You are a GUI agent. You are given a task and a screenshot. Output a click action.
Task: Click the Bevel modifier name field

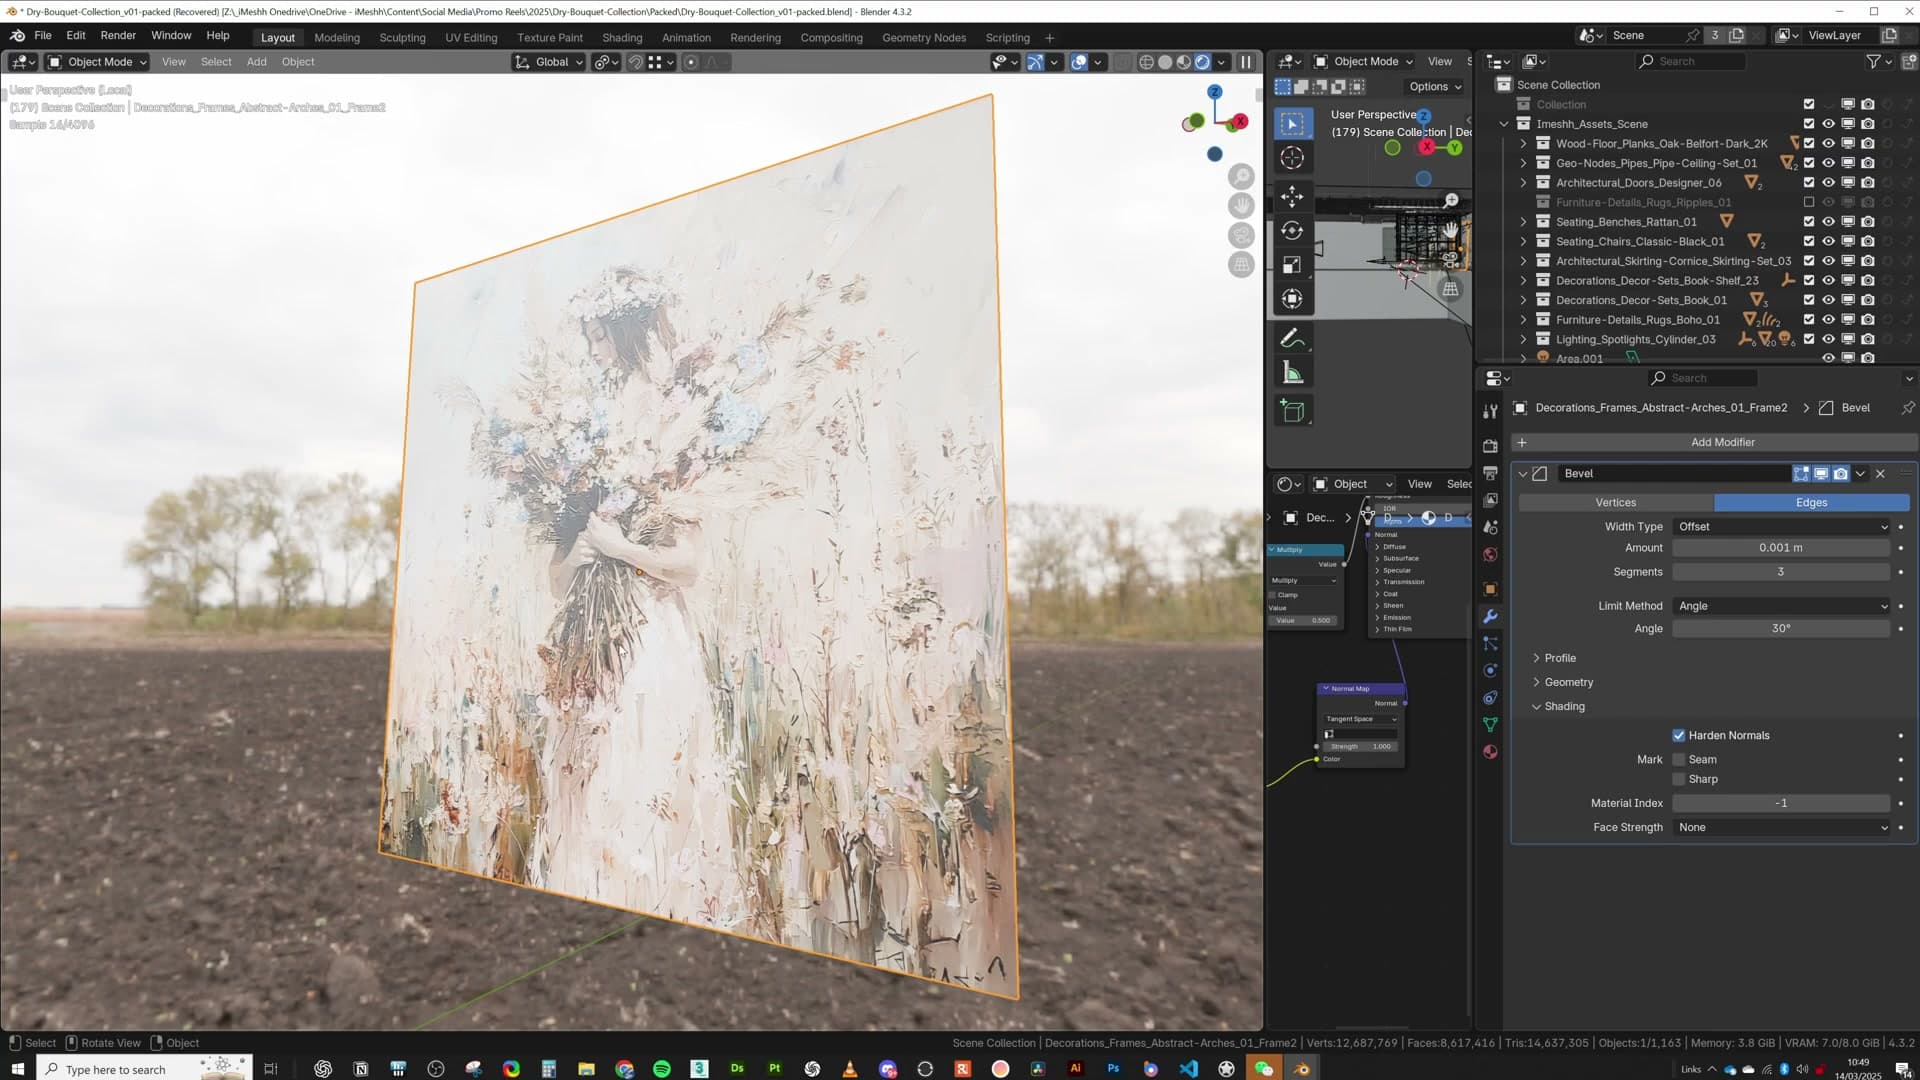(x=1675, y=474)
